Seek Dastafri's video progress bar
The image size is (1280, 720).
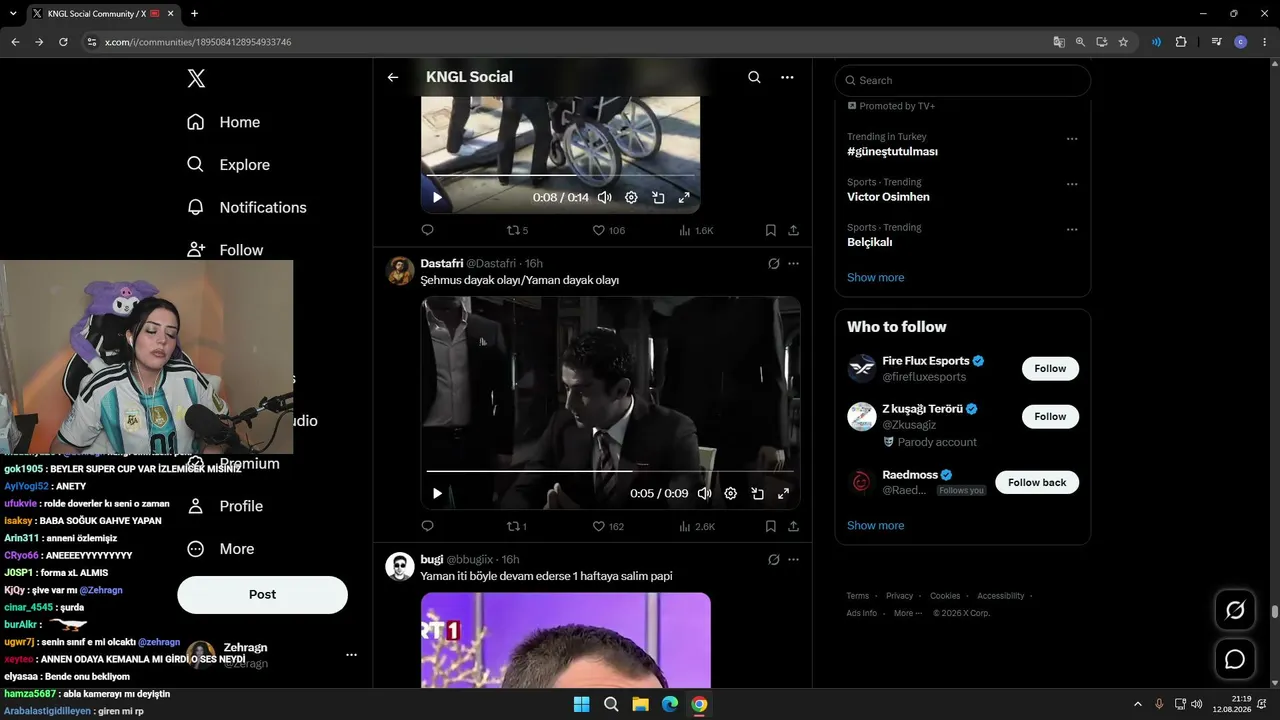coord(610,471)
